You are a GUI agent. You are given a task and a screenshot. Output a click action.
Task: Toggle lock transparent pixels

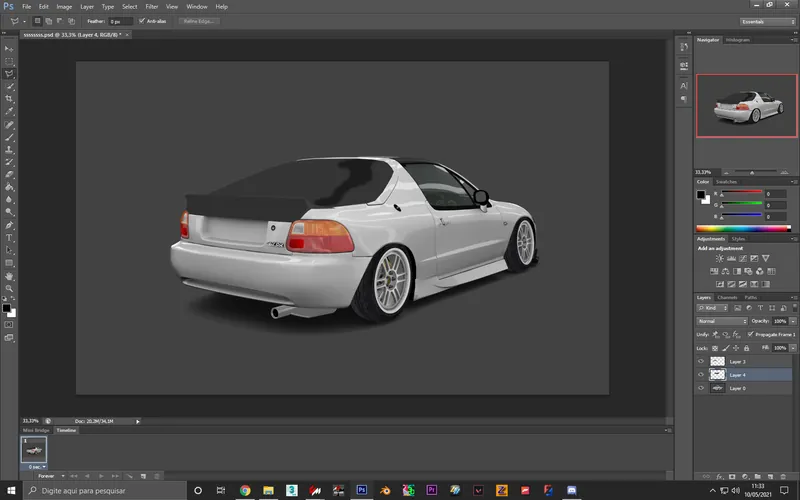[715, 348]
